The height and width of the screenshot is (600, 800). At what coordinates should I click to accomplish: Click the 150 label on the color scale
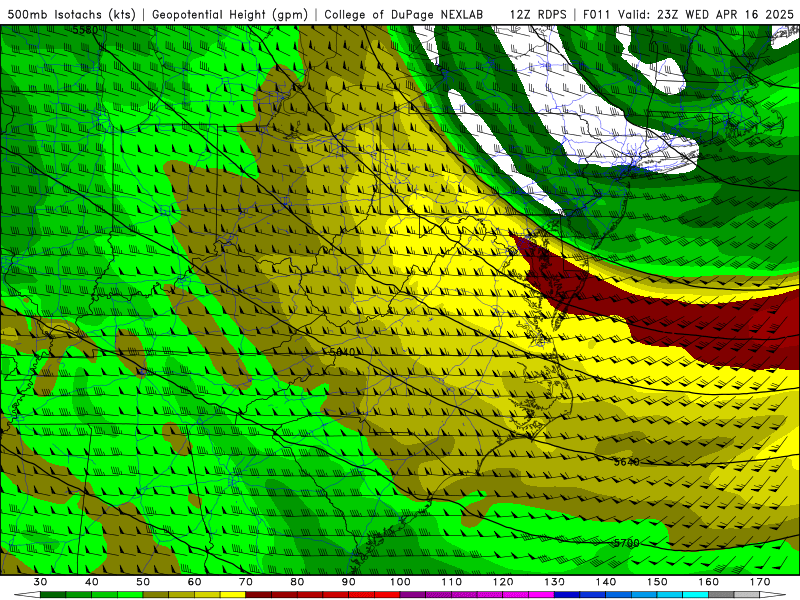(657, 582)
